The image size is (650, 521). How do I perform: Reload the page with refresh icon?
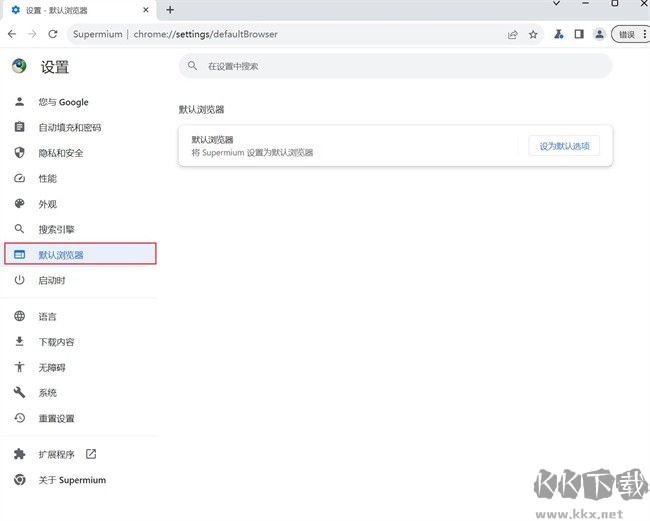pos(53,34)
